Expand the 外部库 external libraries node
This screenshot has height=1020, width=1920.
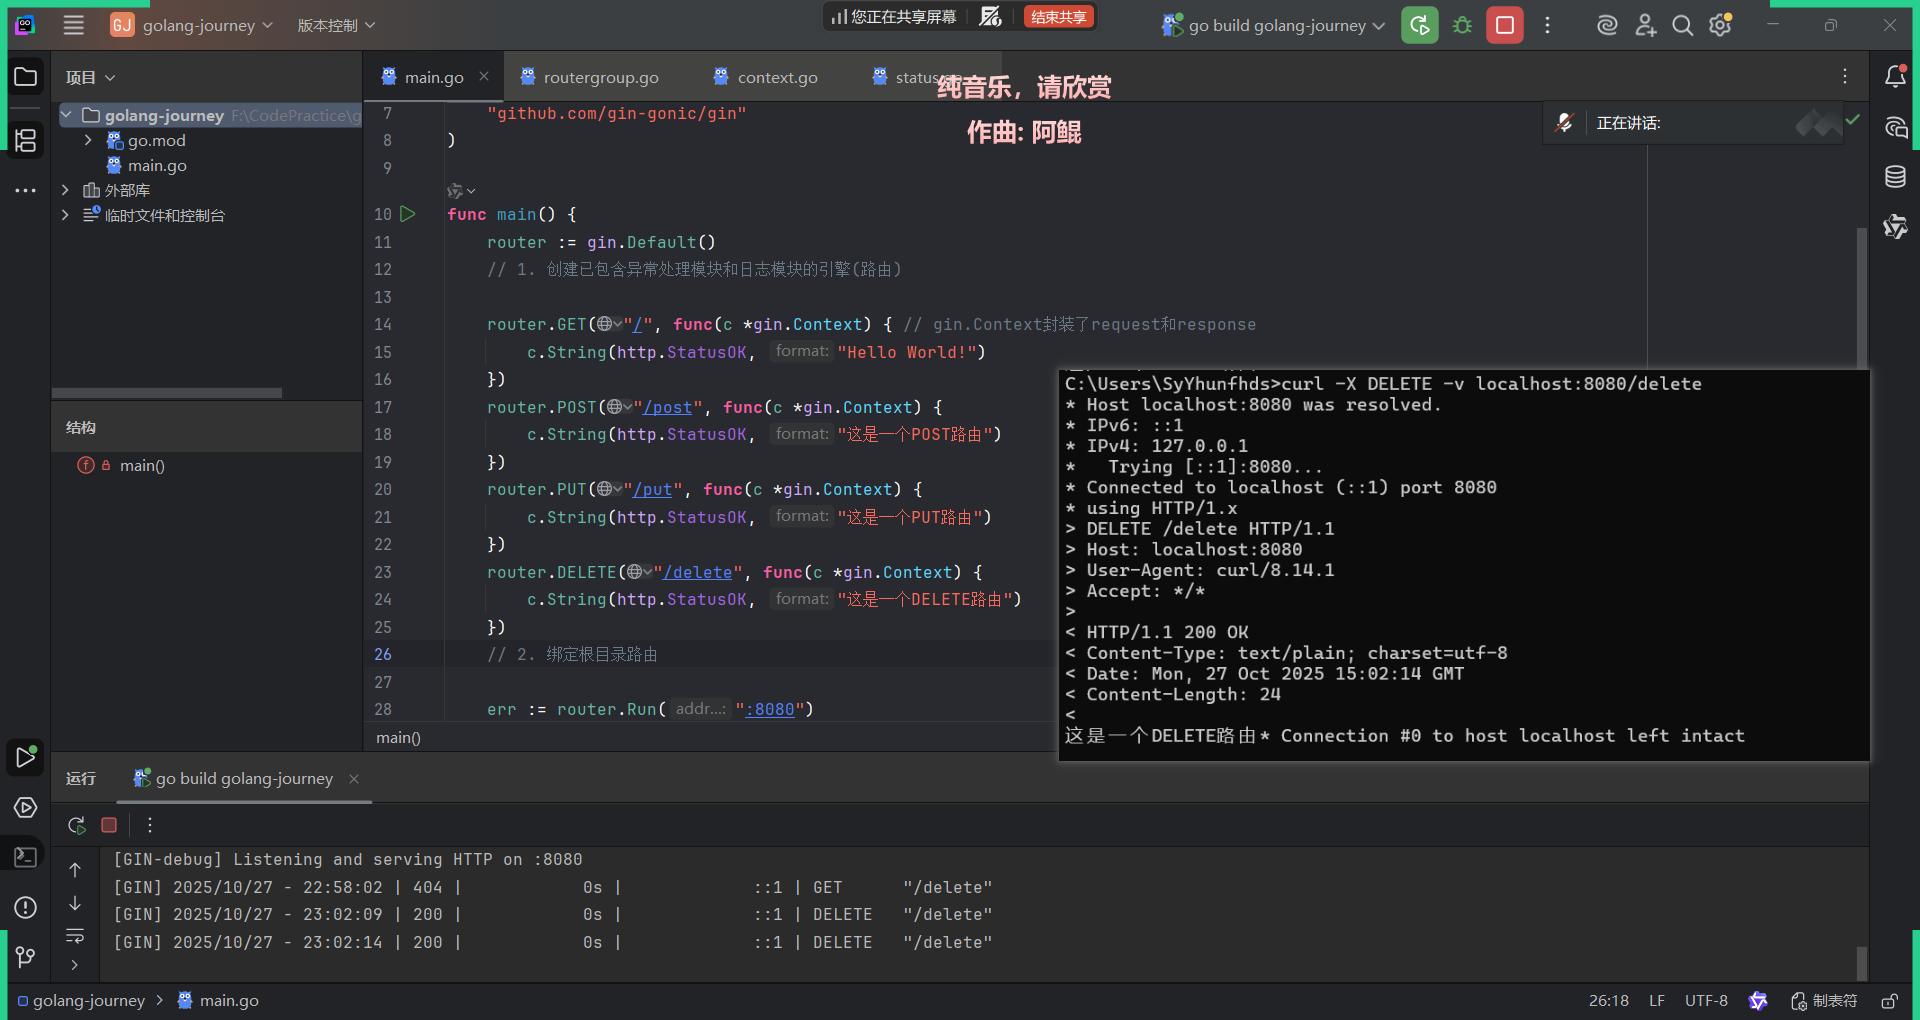[x=65, y=190]
